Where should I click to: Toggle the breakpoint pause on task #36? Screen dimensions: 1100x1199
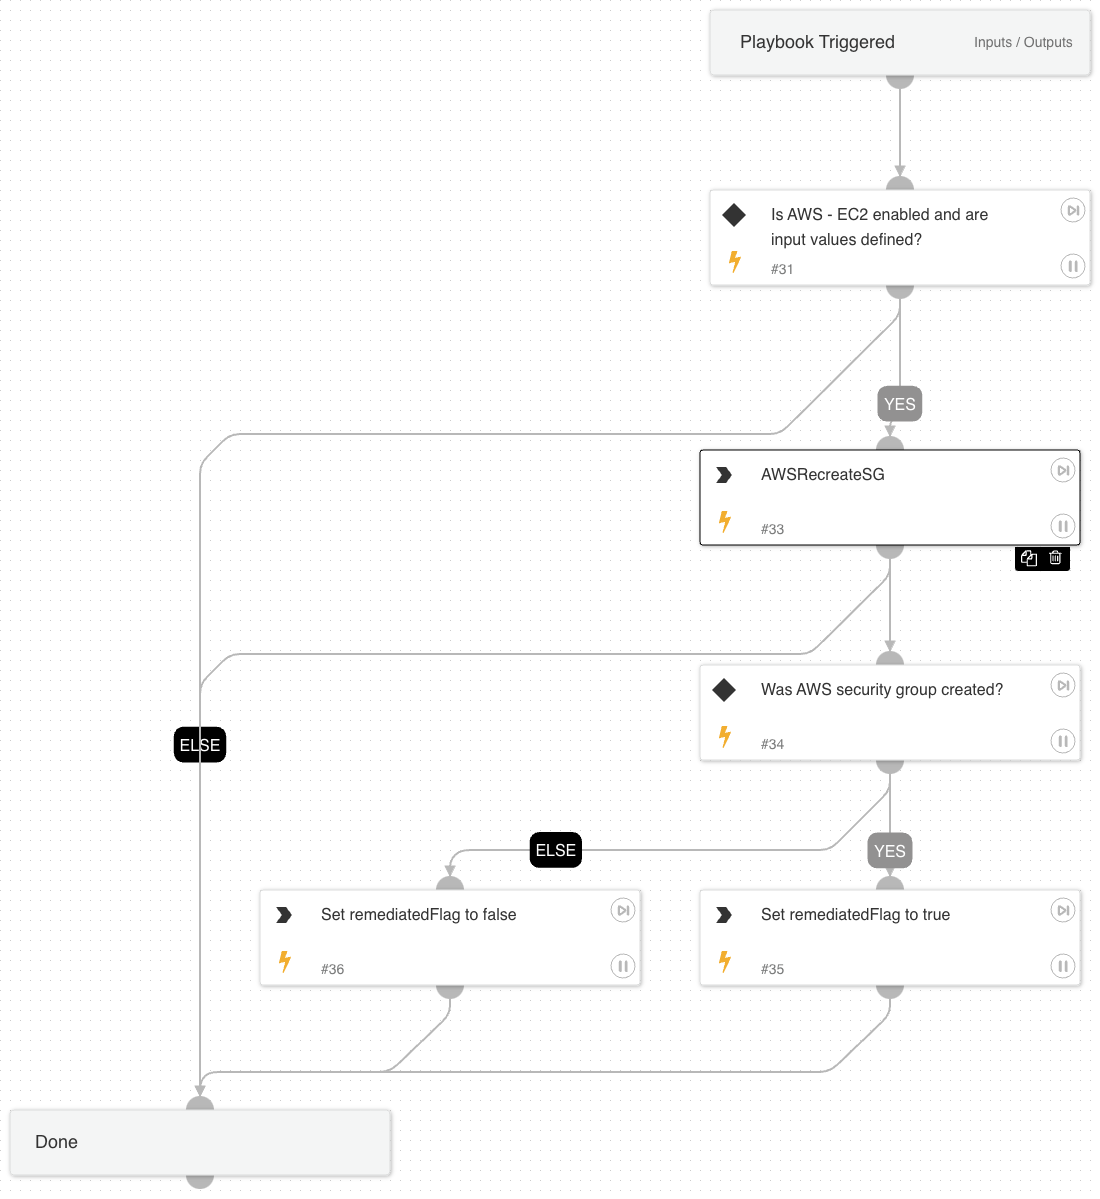coord(623,966)
